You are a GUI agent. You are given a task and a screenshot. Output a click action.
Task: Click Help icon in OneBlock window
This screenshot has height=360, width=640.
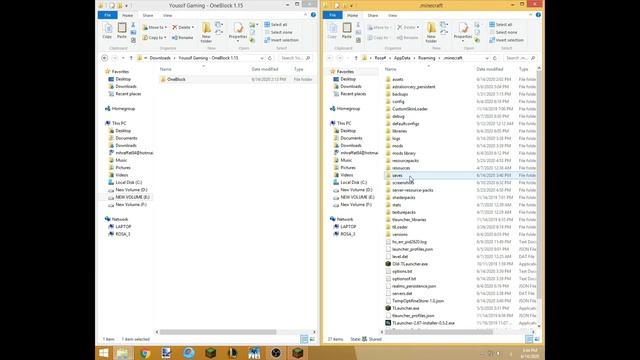(313, 15)
